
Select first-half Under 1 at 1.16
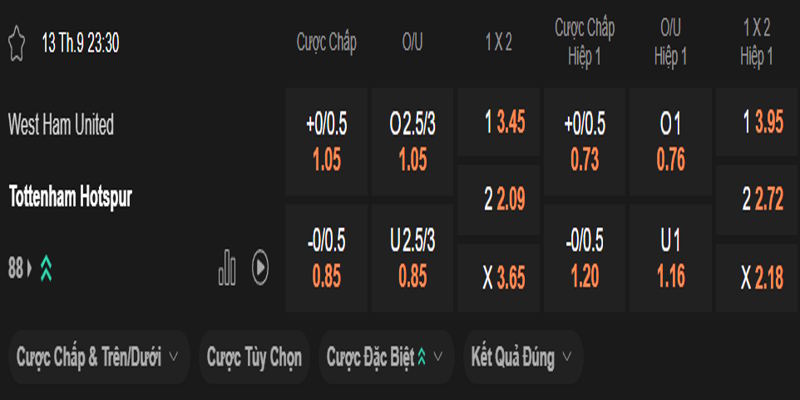670,257
